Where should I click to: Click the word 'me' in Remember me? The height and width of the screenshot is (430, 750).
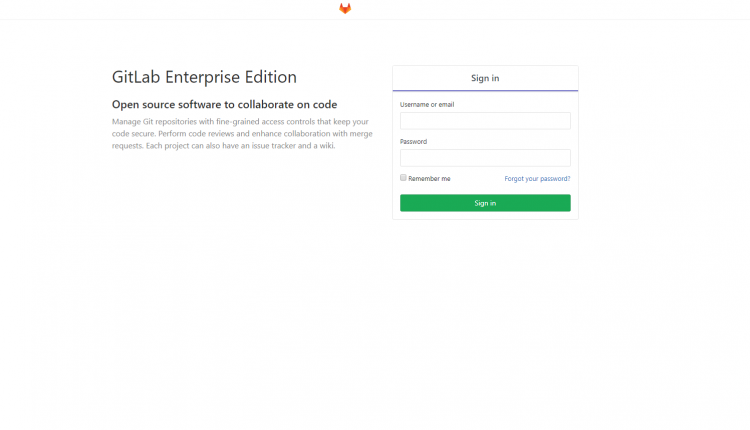(446, 179)
